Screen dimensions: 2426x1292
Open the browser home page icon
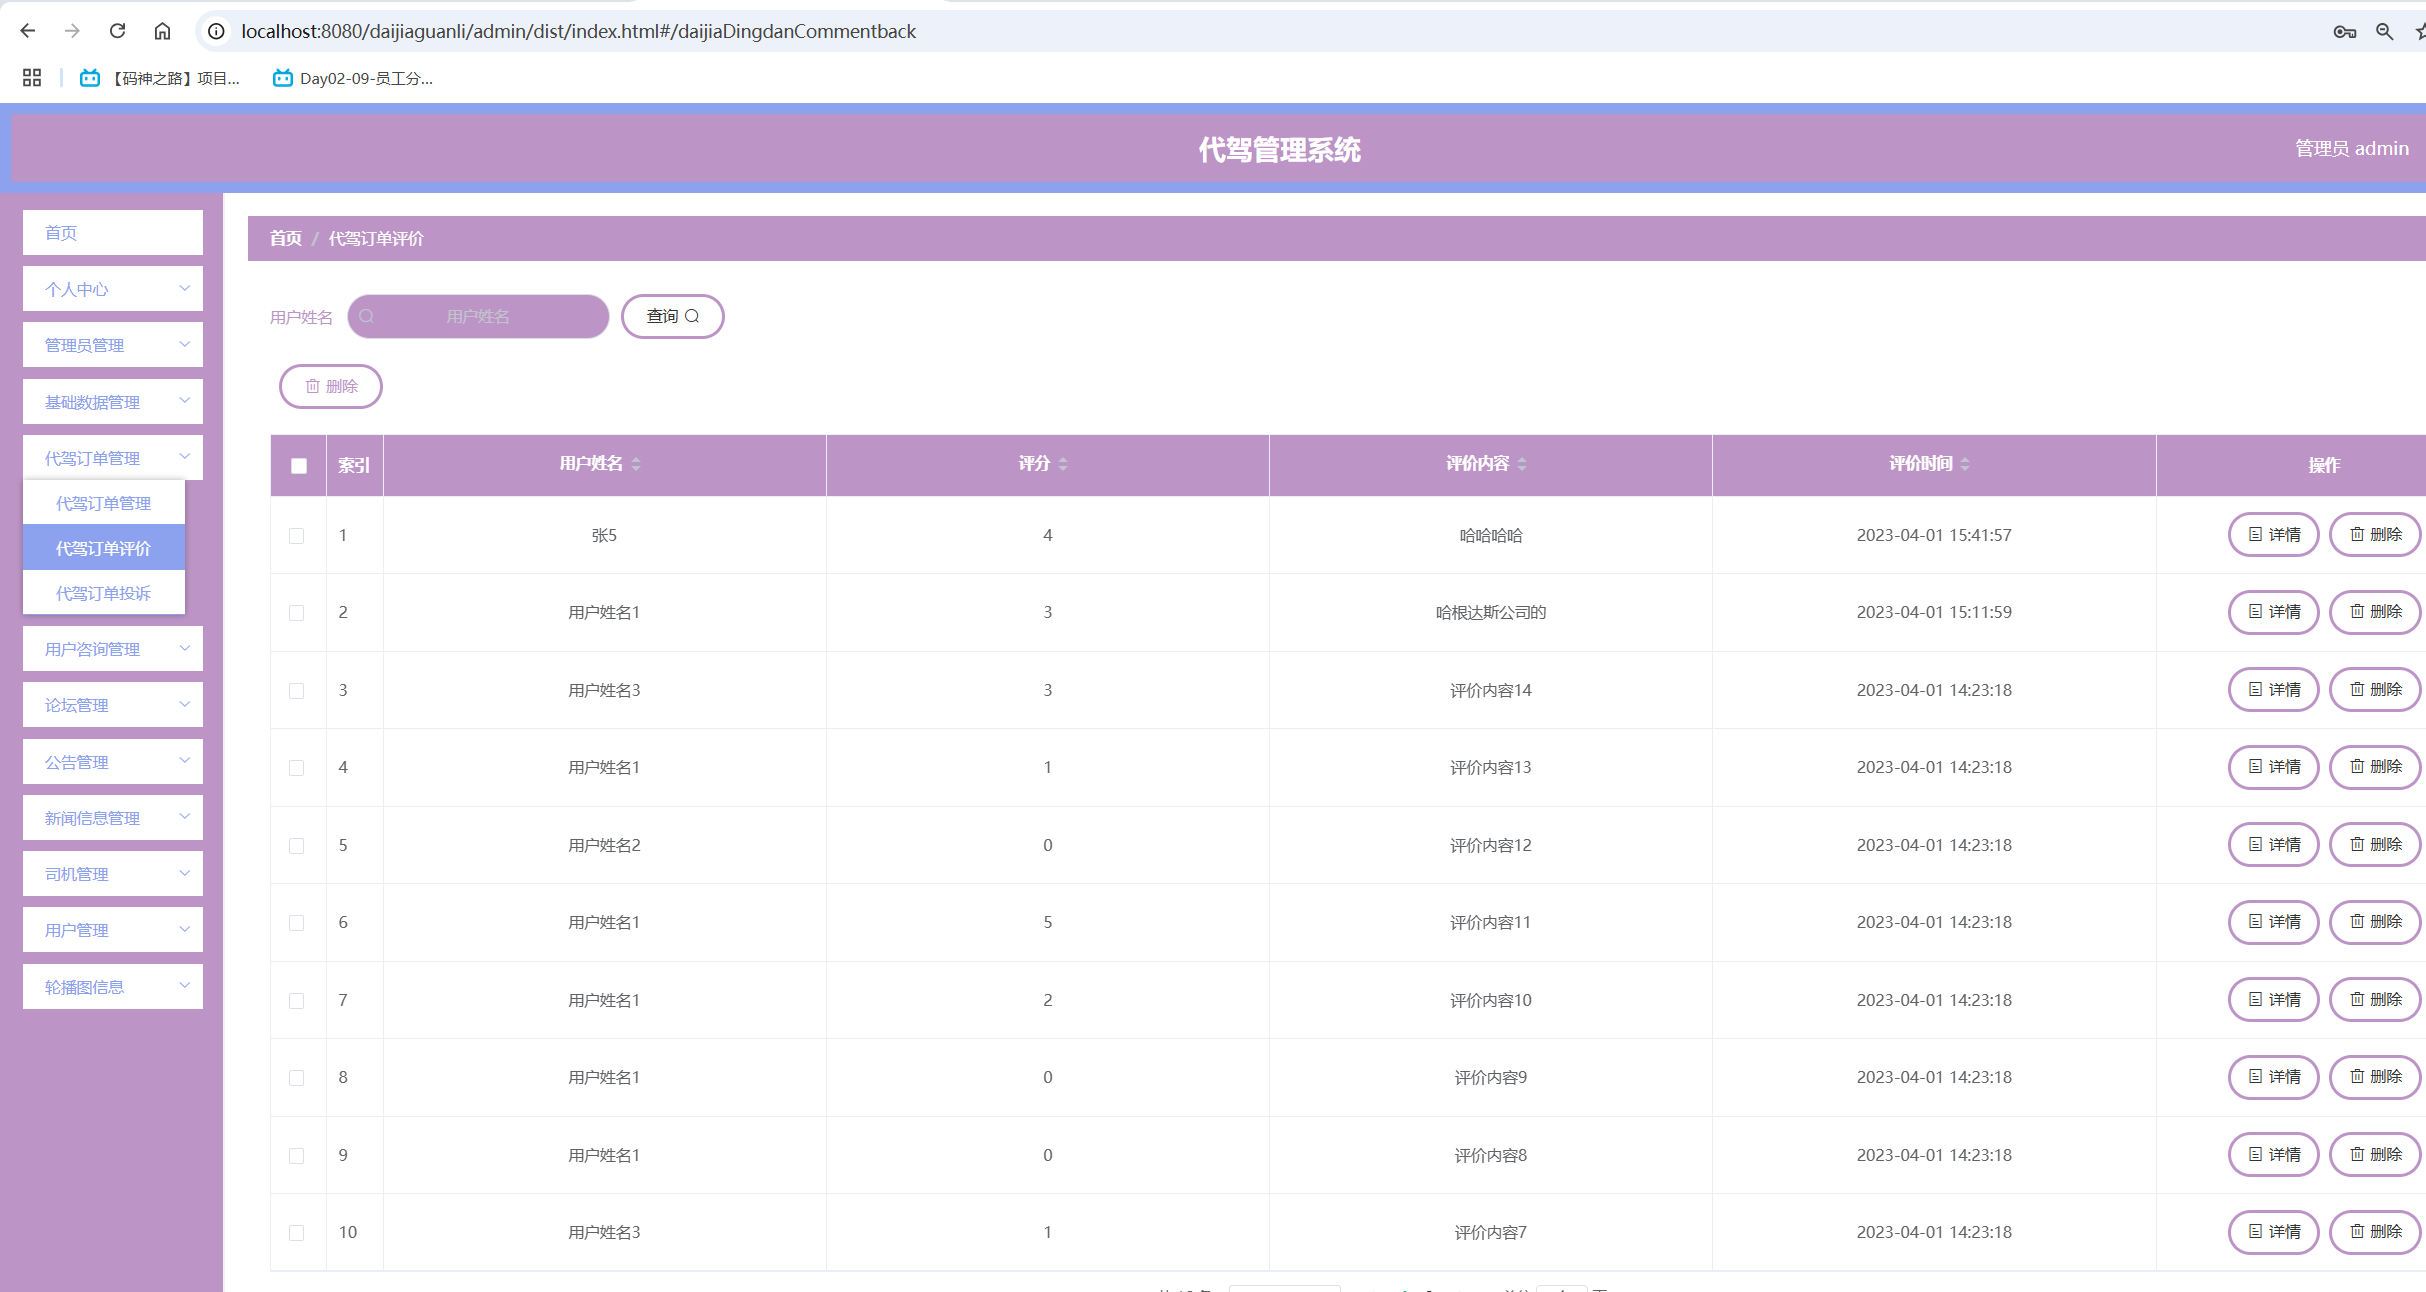pyautogui.click(x=162, y=31)
